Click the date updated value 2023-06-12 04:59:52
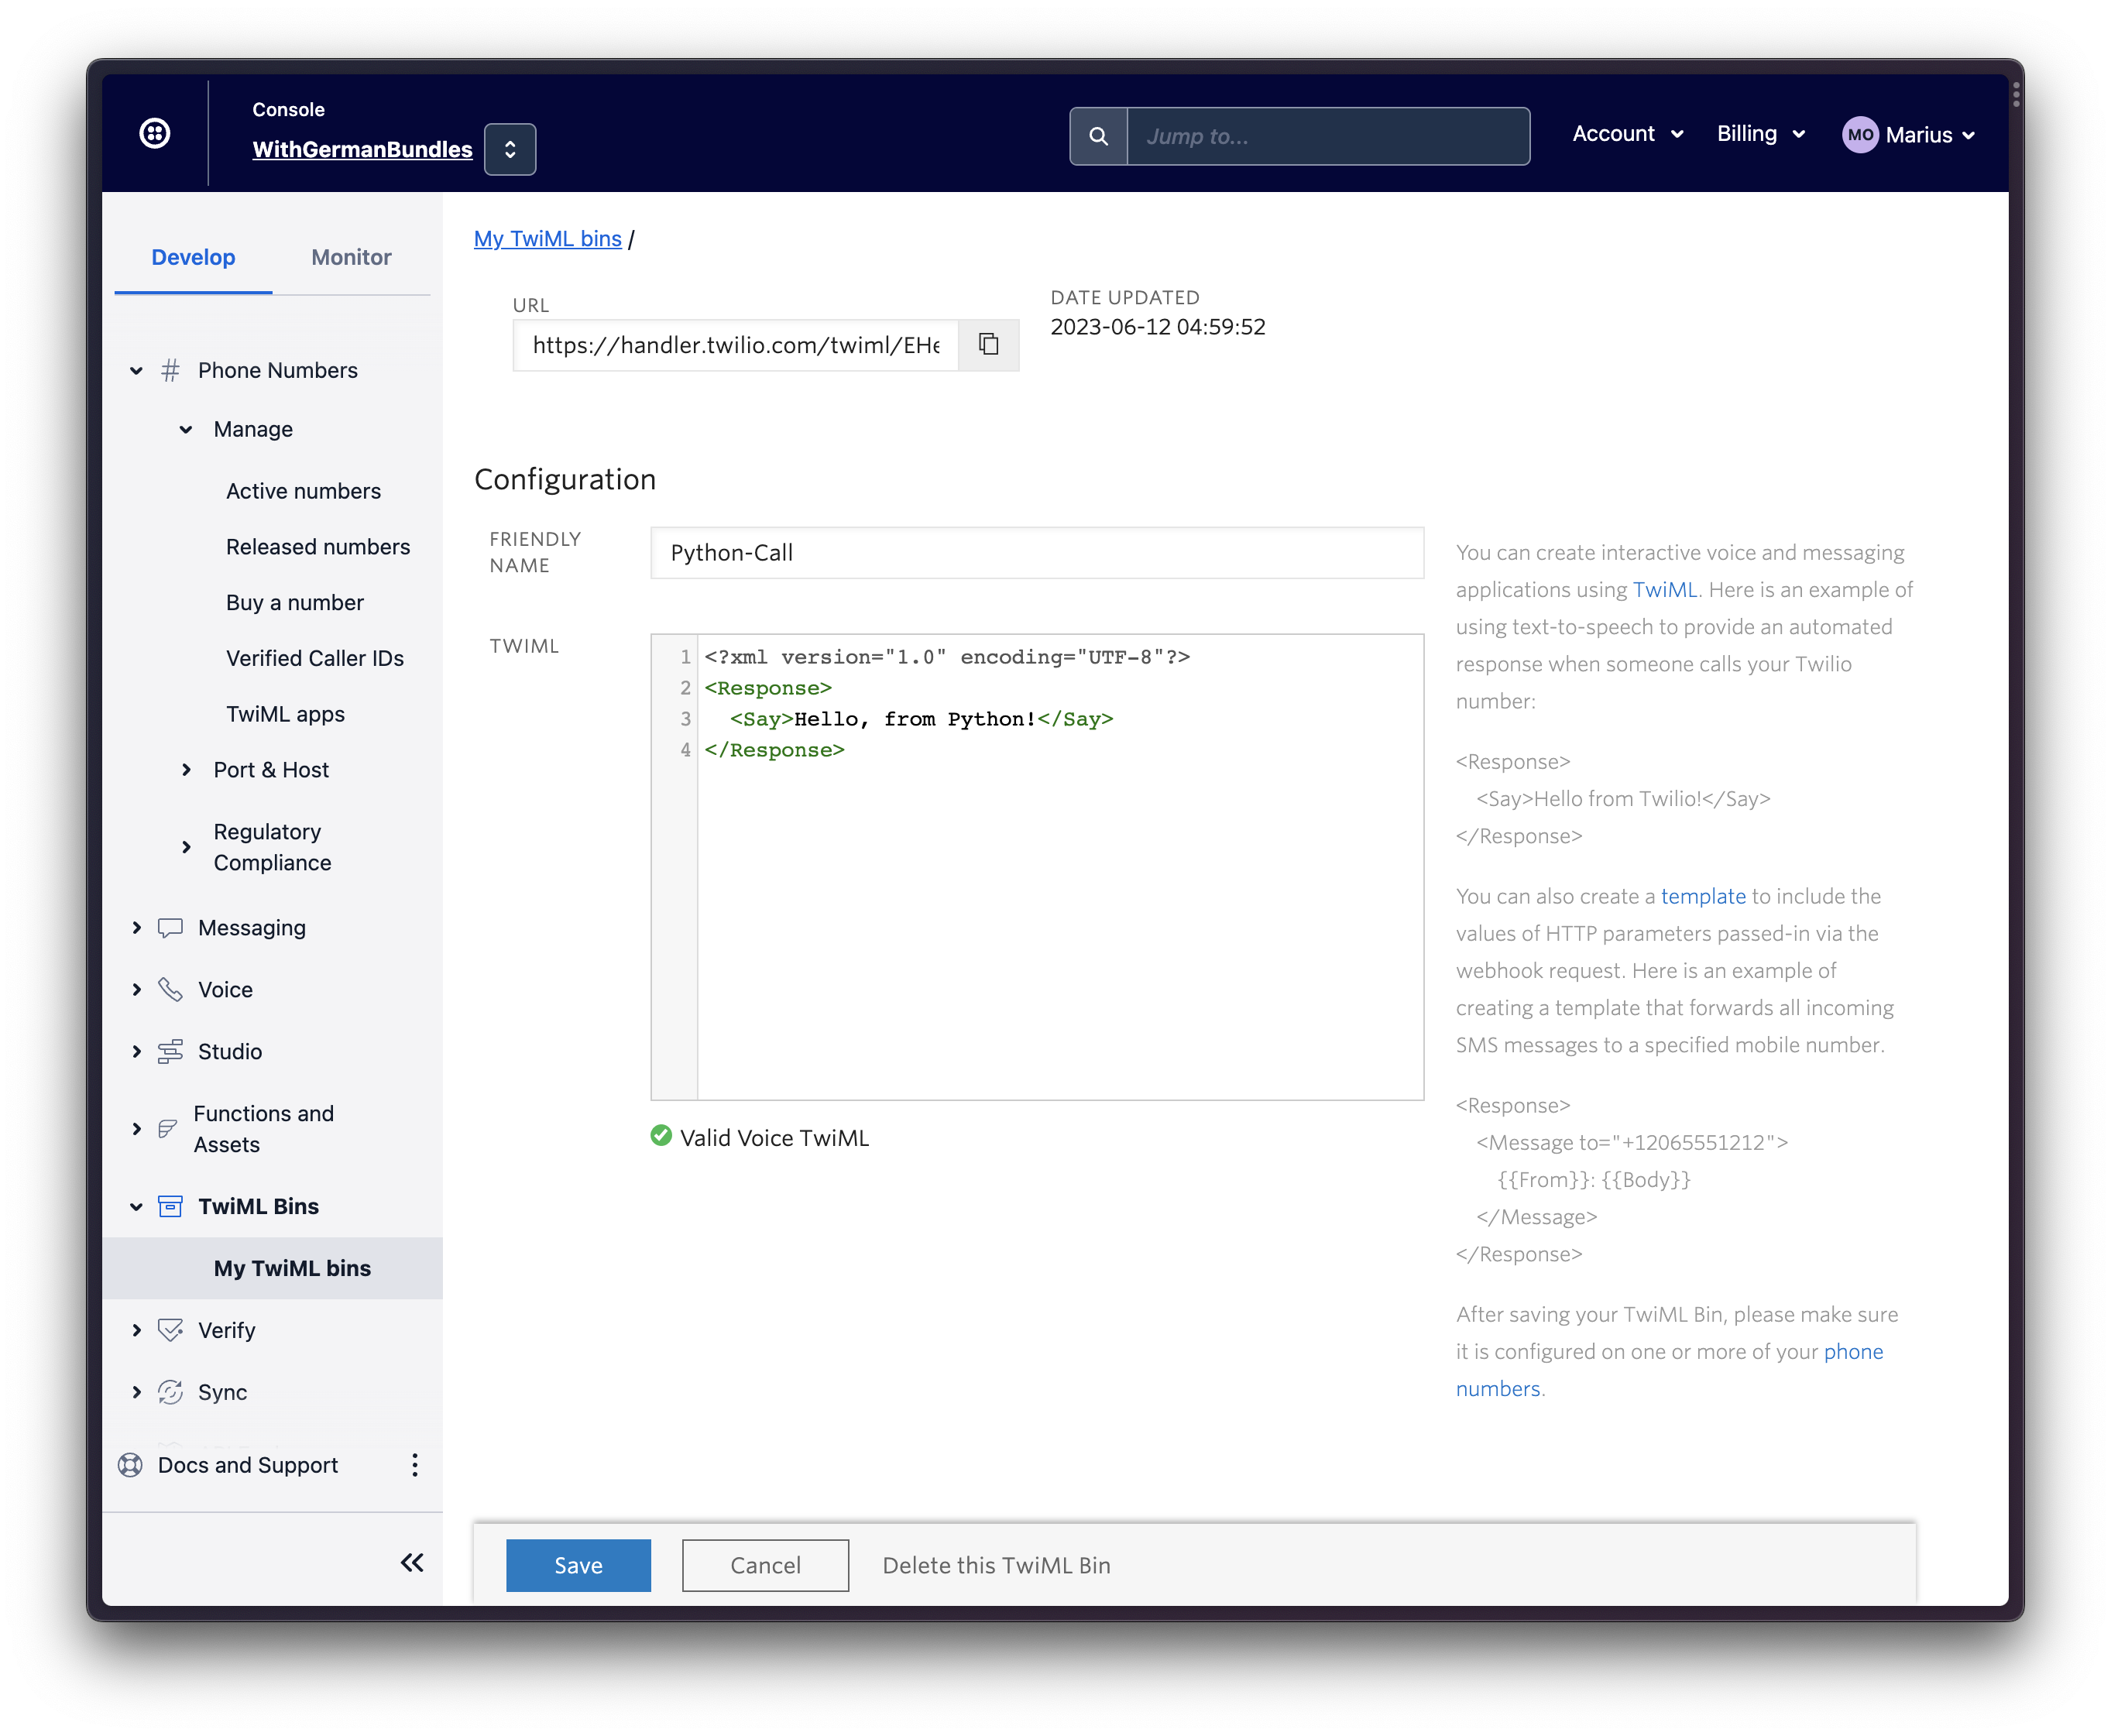 [x=1158, y=327]
